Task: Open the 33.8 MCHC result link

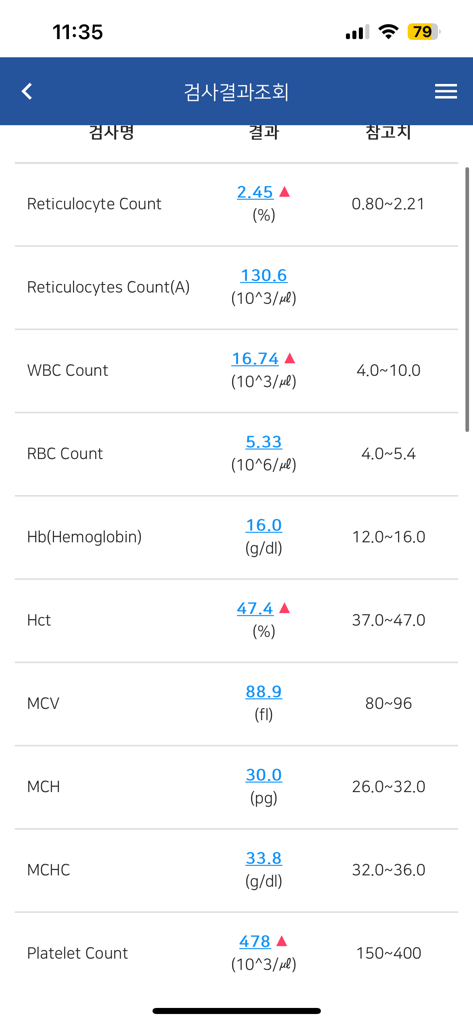Action: pos(264,858)
